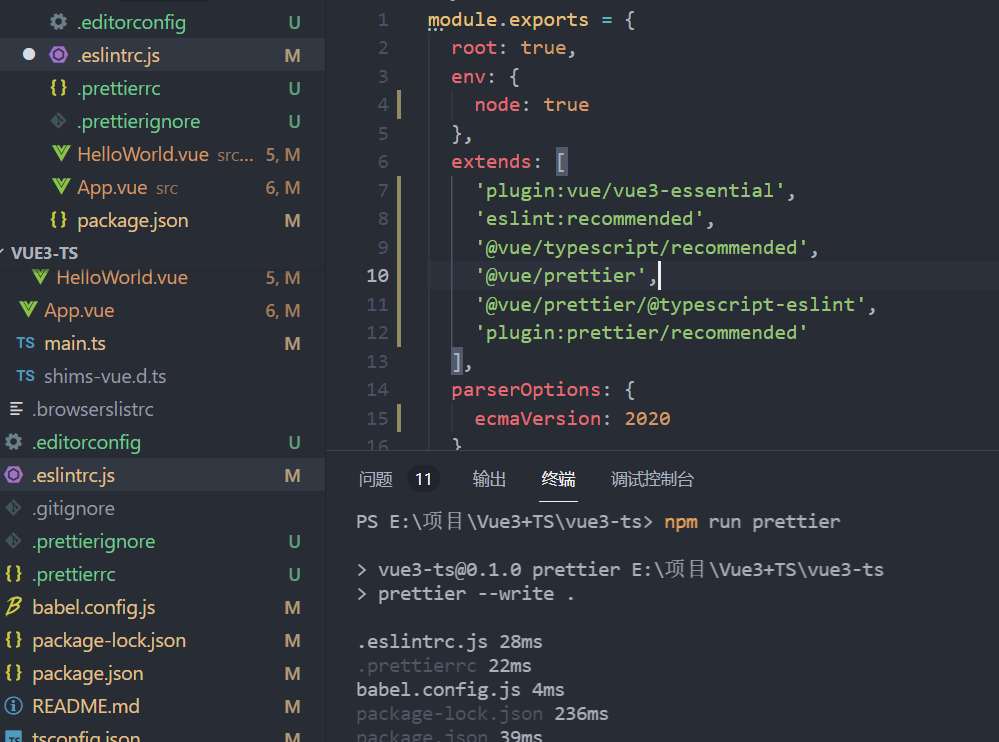
Task: Click braces icon of open-editor package.json
Action: click(x=59, y=220)
